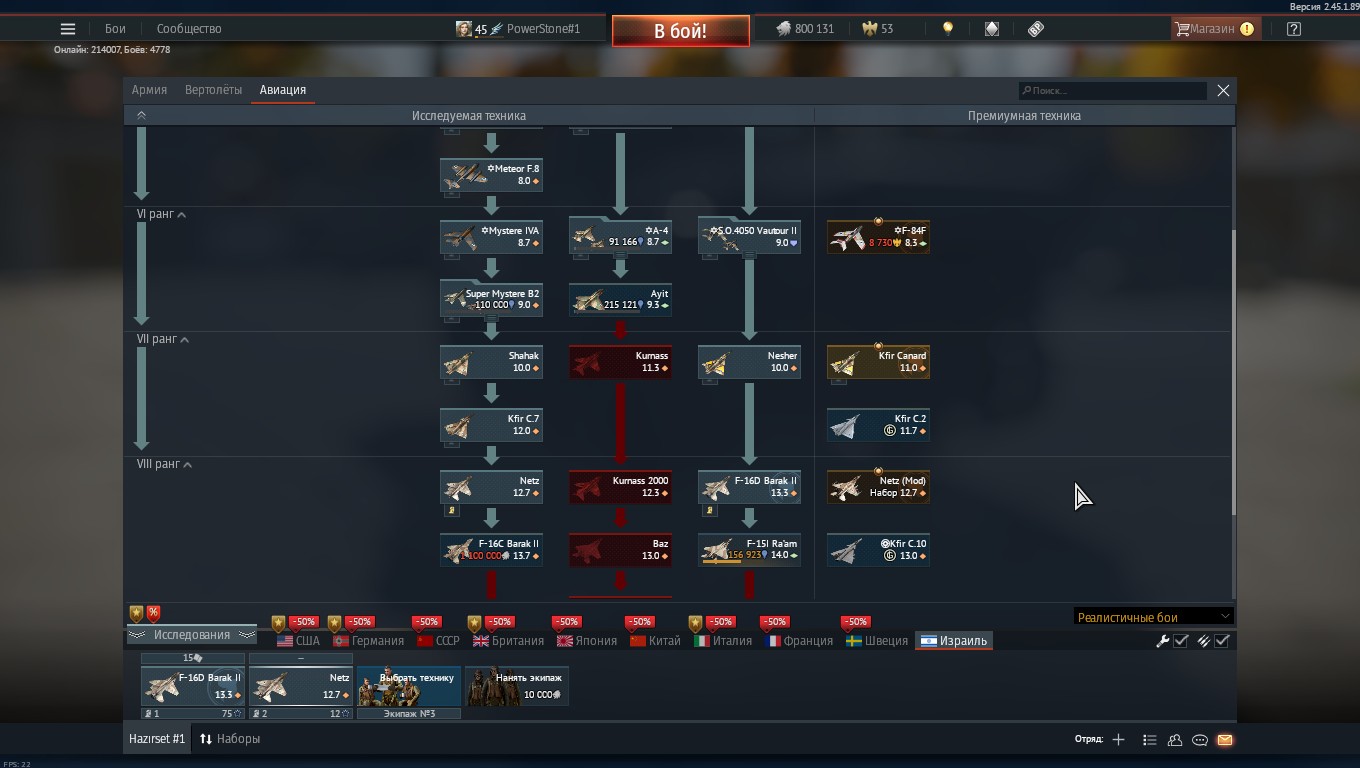Open the contacts friends icon
The height and width of the screenshot is (768, 1360).
pyautogui.click(x=1175, y=740)
